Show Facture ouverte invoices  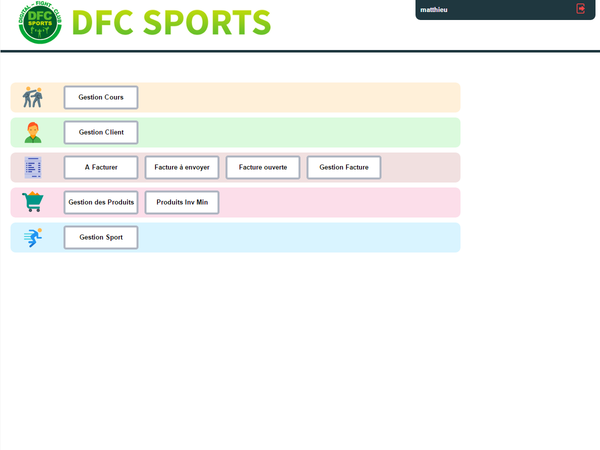coord(263,167)
